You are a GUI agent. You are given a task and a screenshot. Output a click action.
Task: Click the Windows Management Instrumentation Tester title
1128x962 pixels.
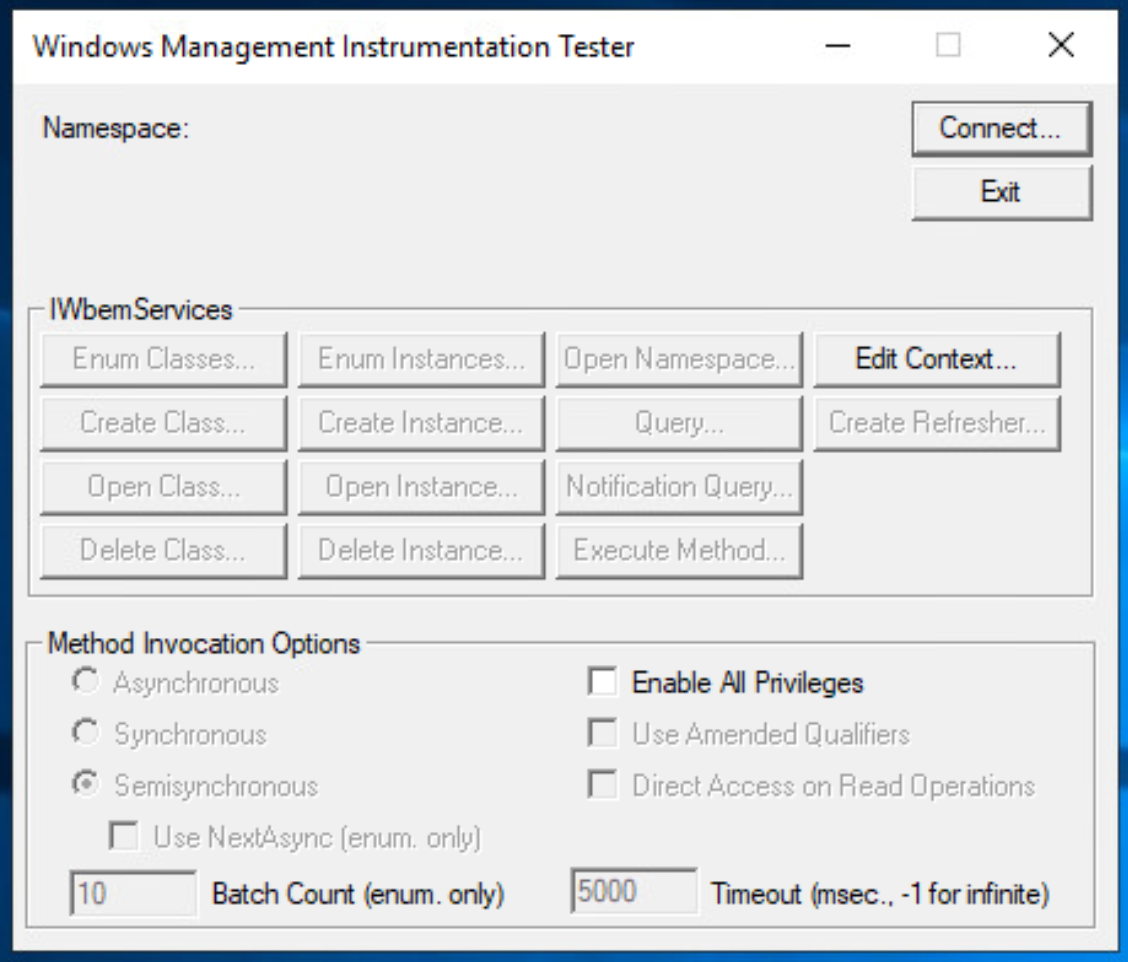pos(333,47)
